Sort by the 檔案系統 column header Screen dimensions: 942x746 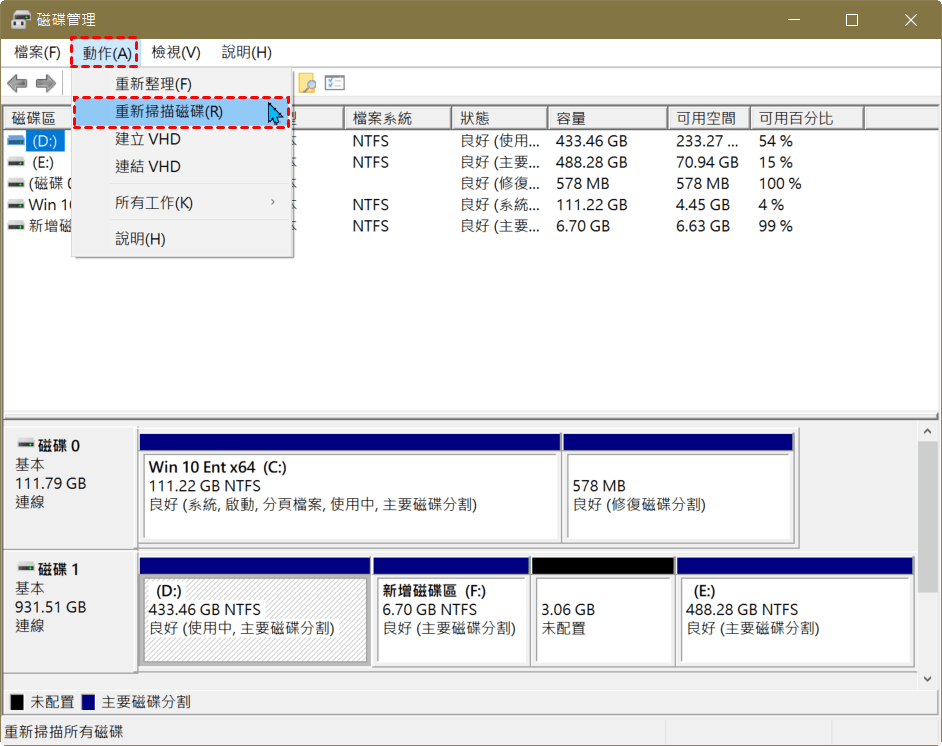point(398,118)
